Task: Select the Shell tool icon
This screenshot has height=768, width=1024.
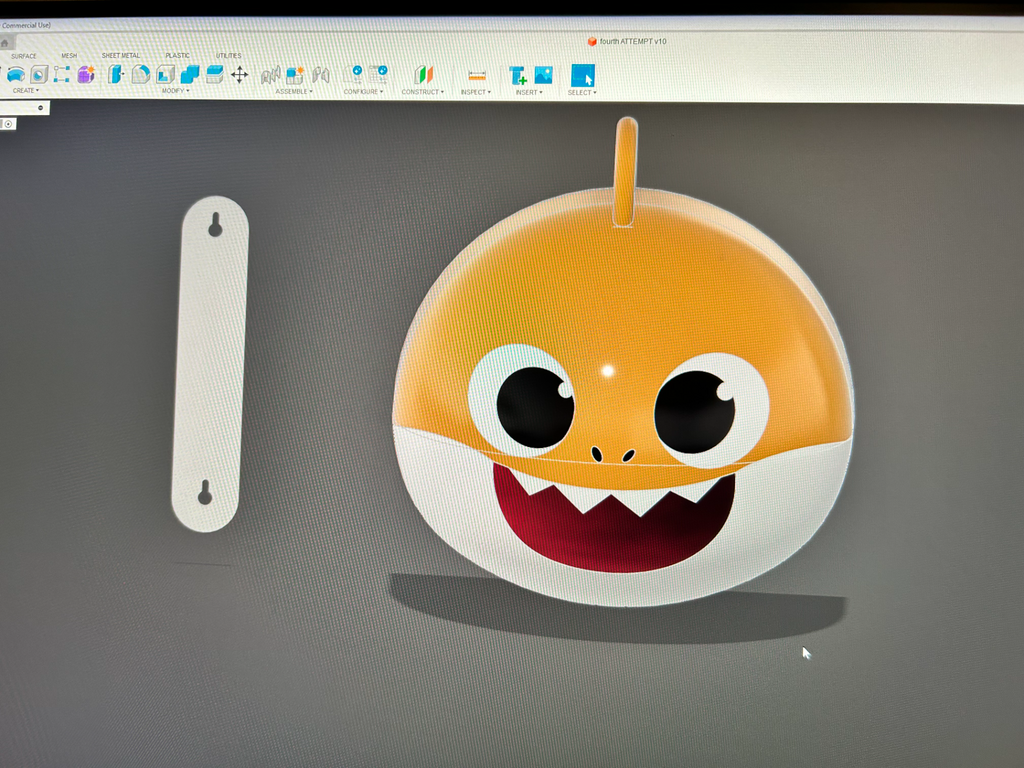Action: pyautogui.click(x=165, y=74)
